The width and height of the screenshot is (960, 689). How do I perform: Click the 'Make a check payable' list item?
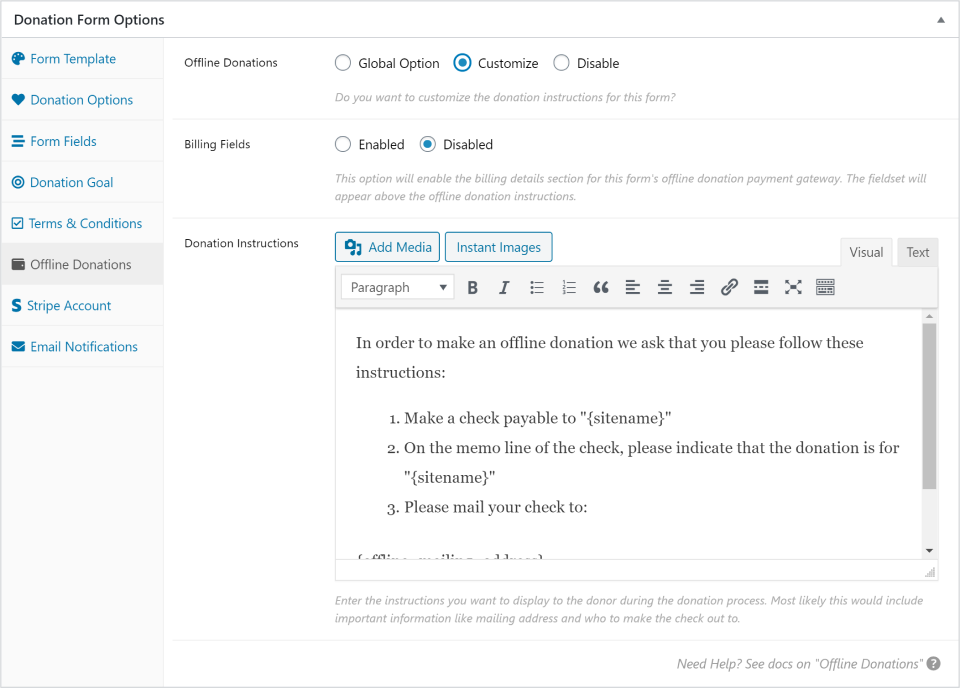pos(537,418)
